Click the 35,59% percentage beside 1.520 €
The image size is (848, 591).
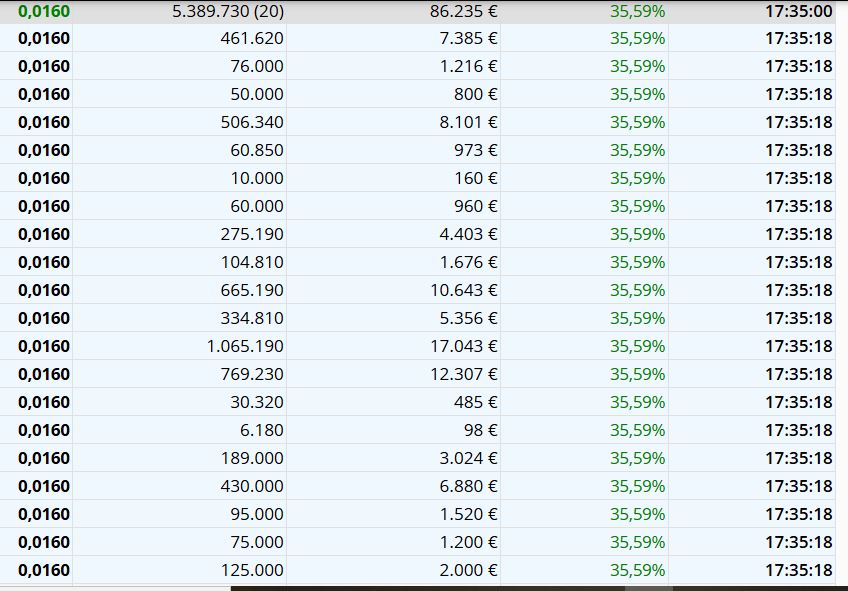point(638,514)
